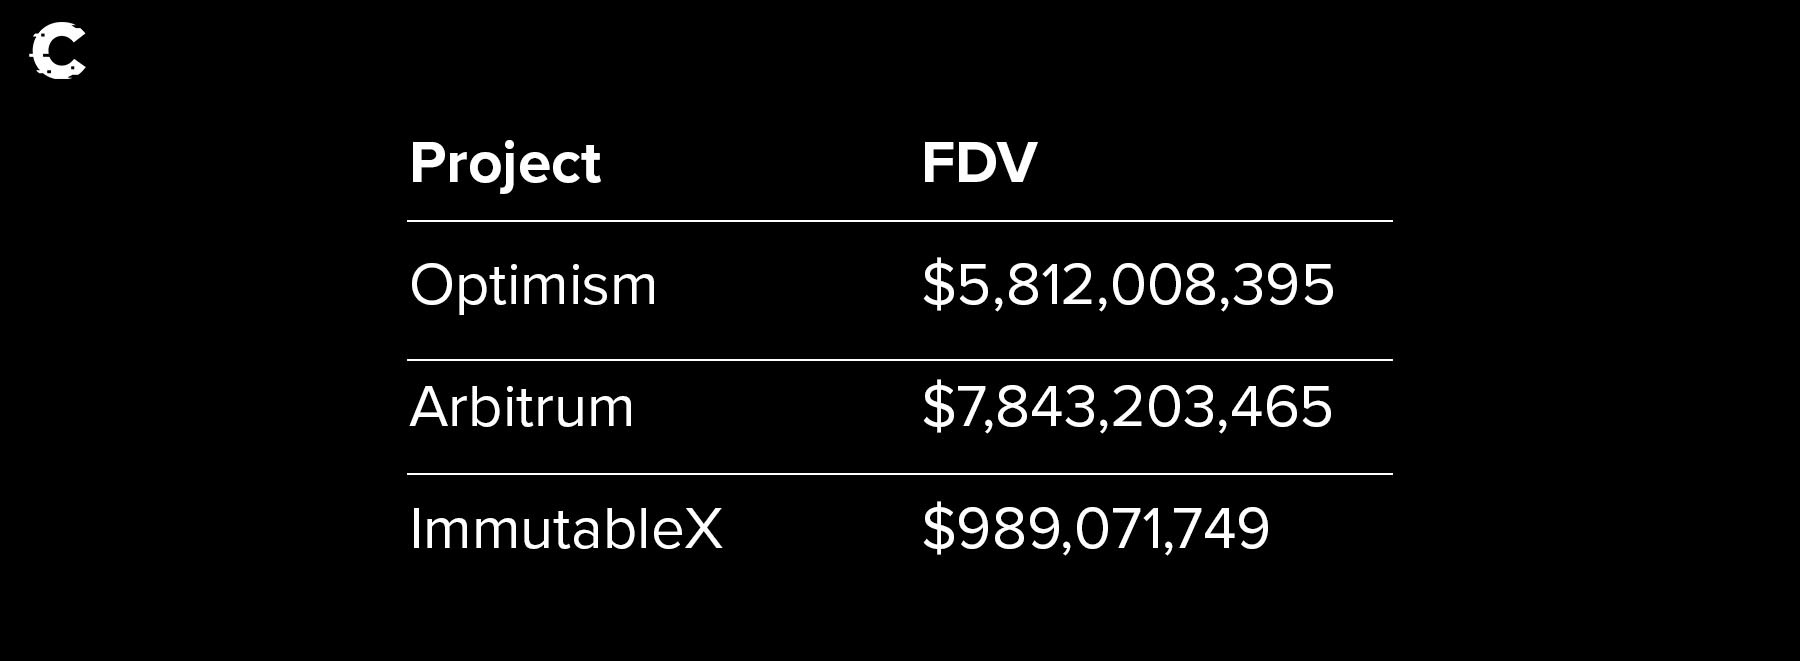
Task: Click the white C logo icon
Action: point(58,52)
